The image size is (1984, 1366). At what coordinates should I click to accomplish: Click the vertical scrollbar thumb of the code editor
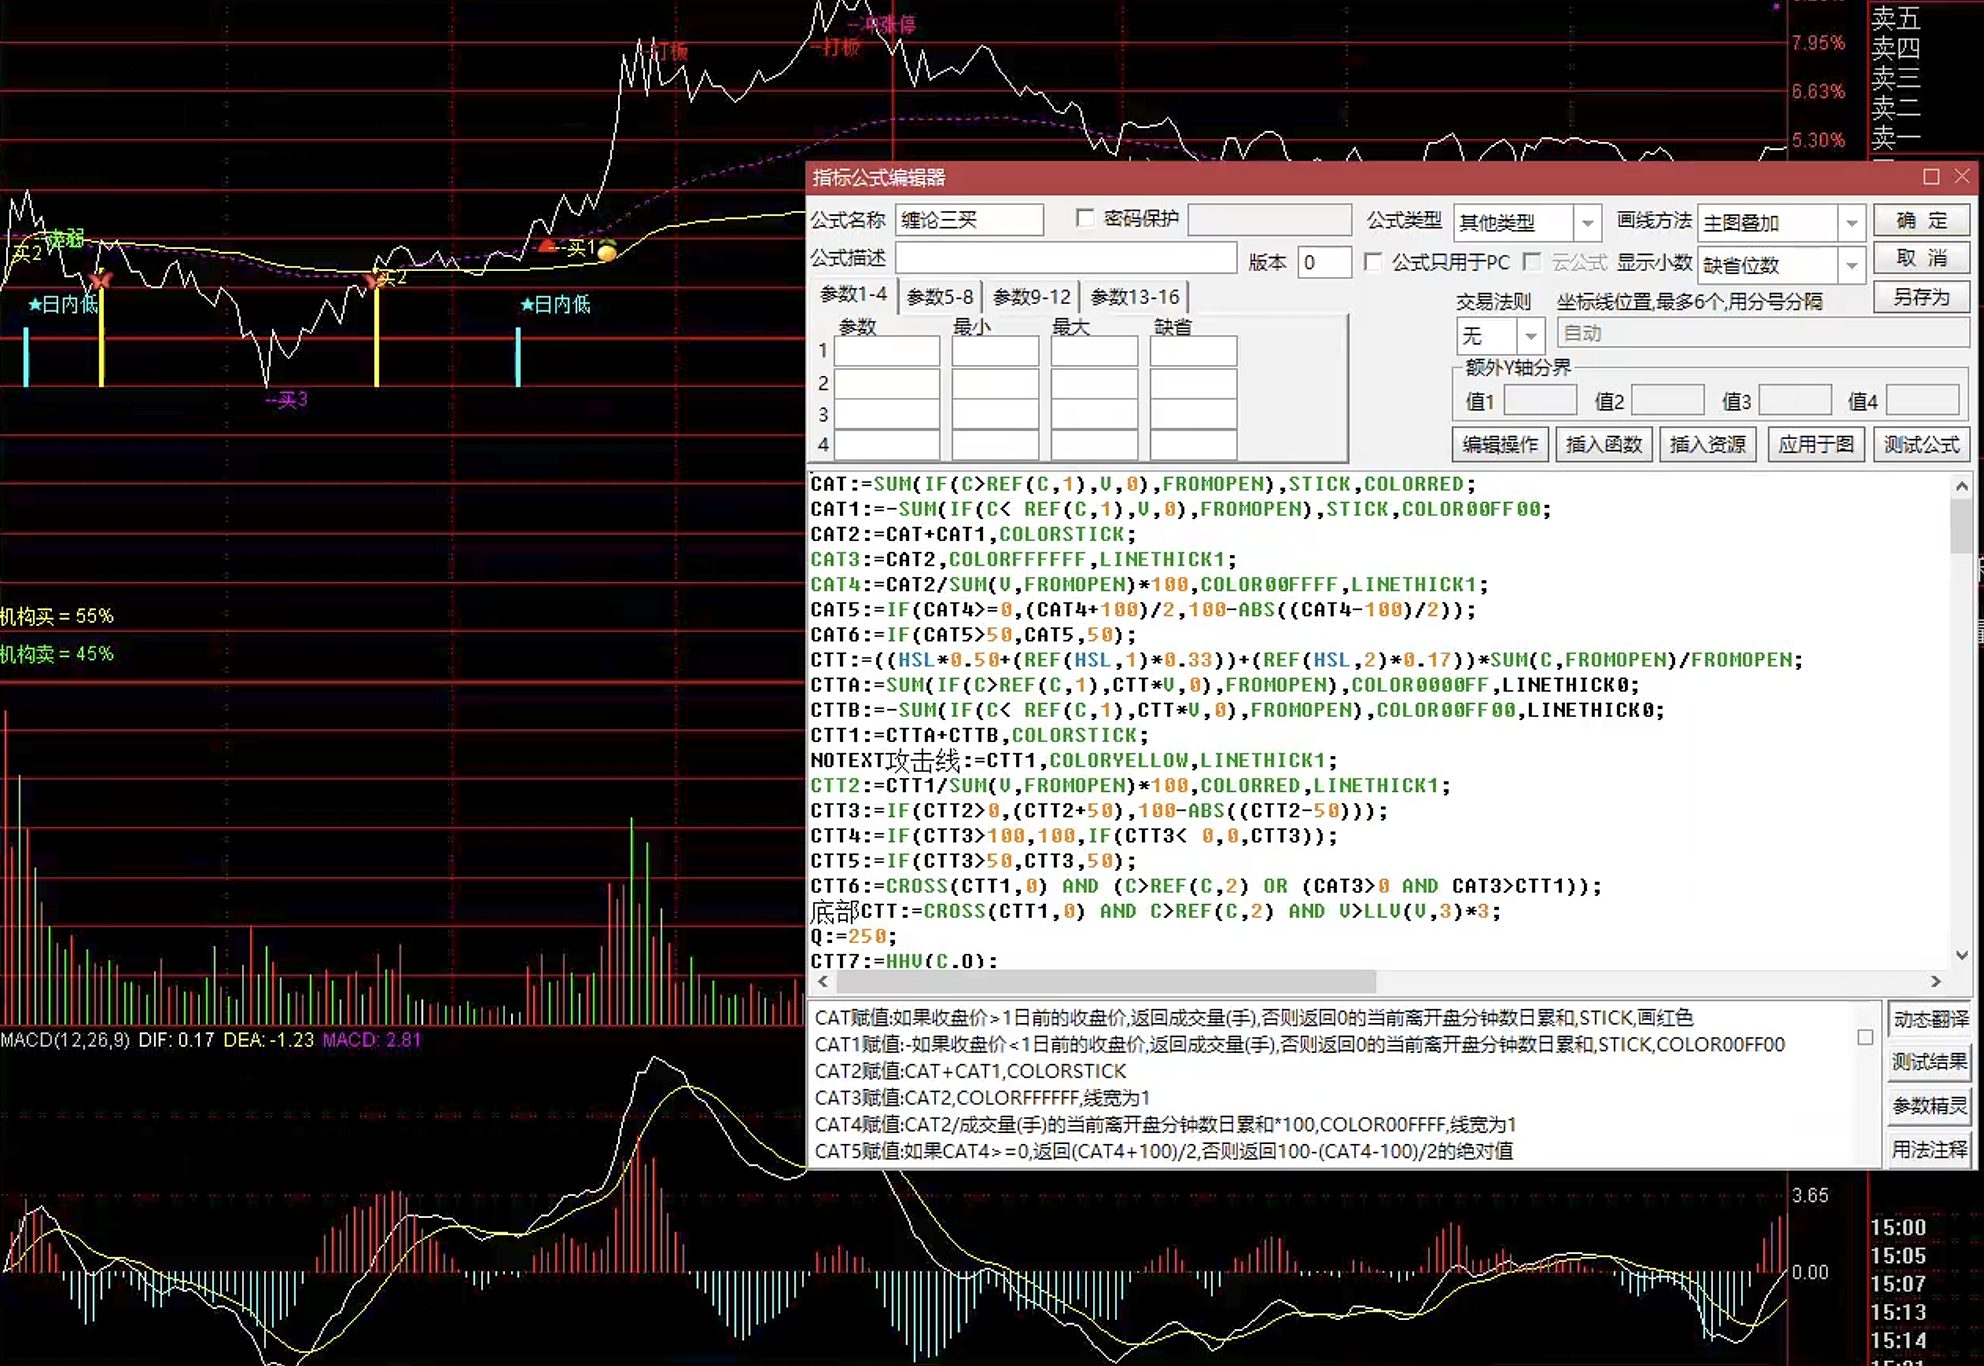[1961, 526]
